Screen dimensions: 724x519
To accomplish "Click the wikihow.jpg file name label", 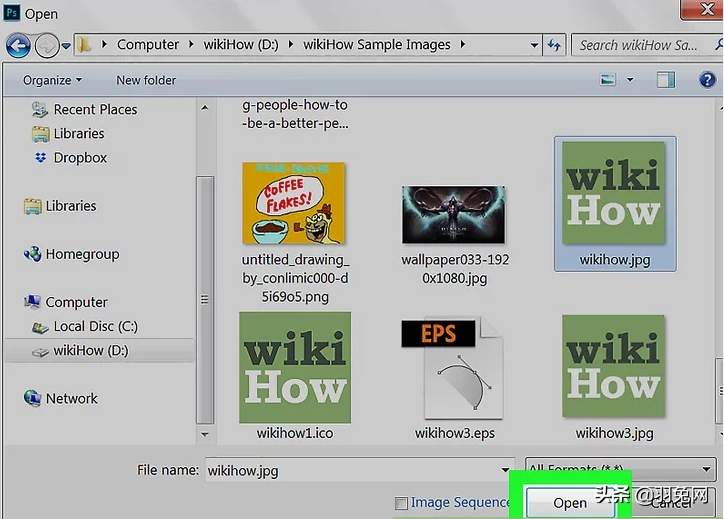I will 615,260.
